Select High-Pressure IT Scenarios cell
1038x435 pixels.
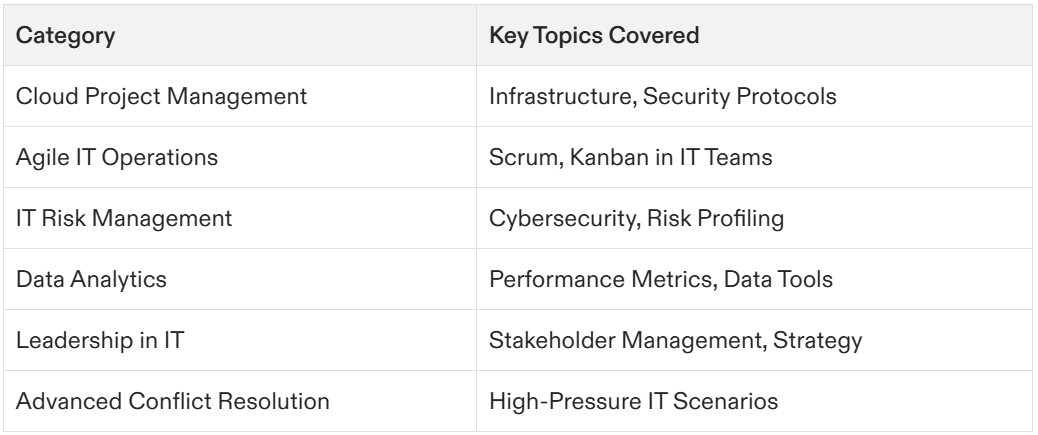coord(754,401)
